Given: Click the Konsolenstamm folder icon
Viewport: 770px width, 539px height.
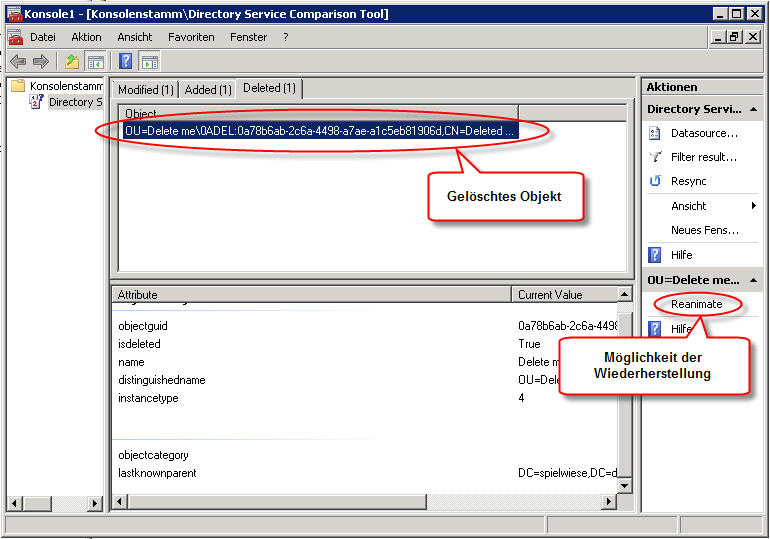Looking at the screenshot, I should (x=18, y=86).
